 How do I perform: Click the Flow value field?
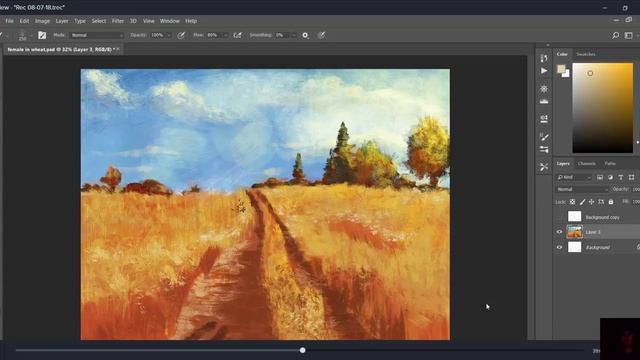pos(213,36)
